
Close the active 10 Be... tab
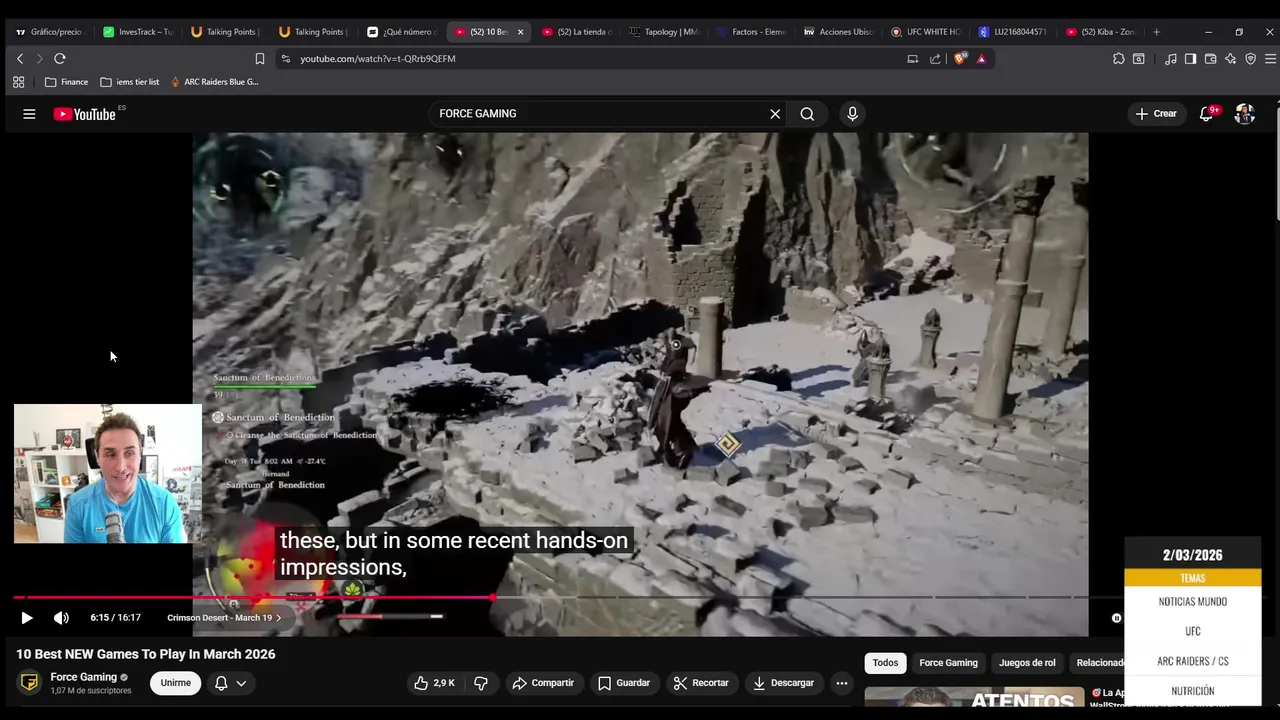pyautogui.click(x=520, y=32)
